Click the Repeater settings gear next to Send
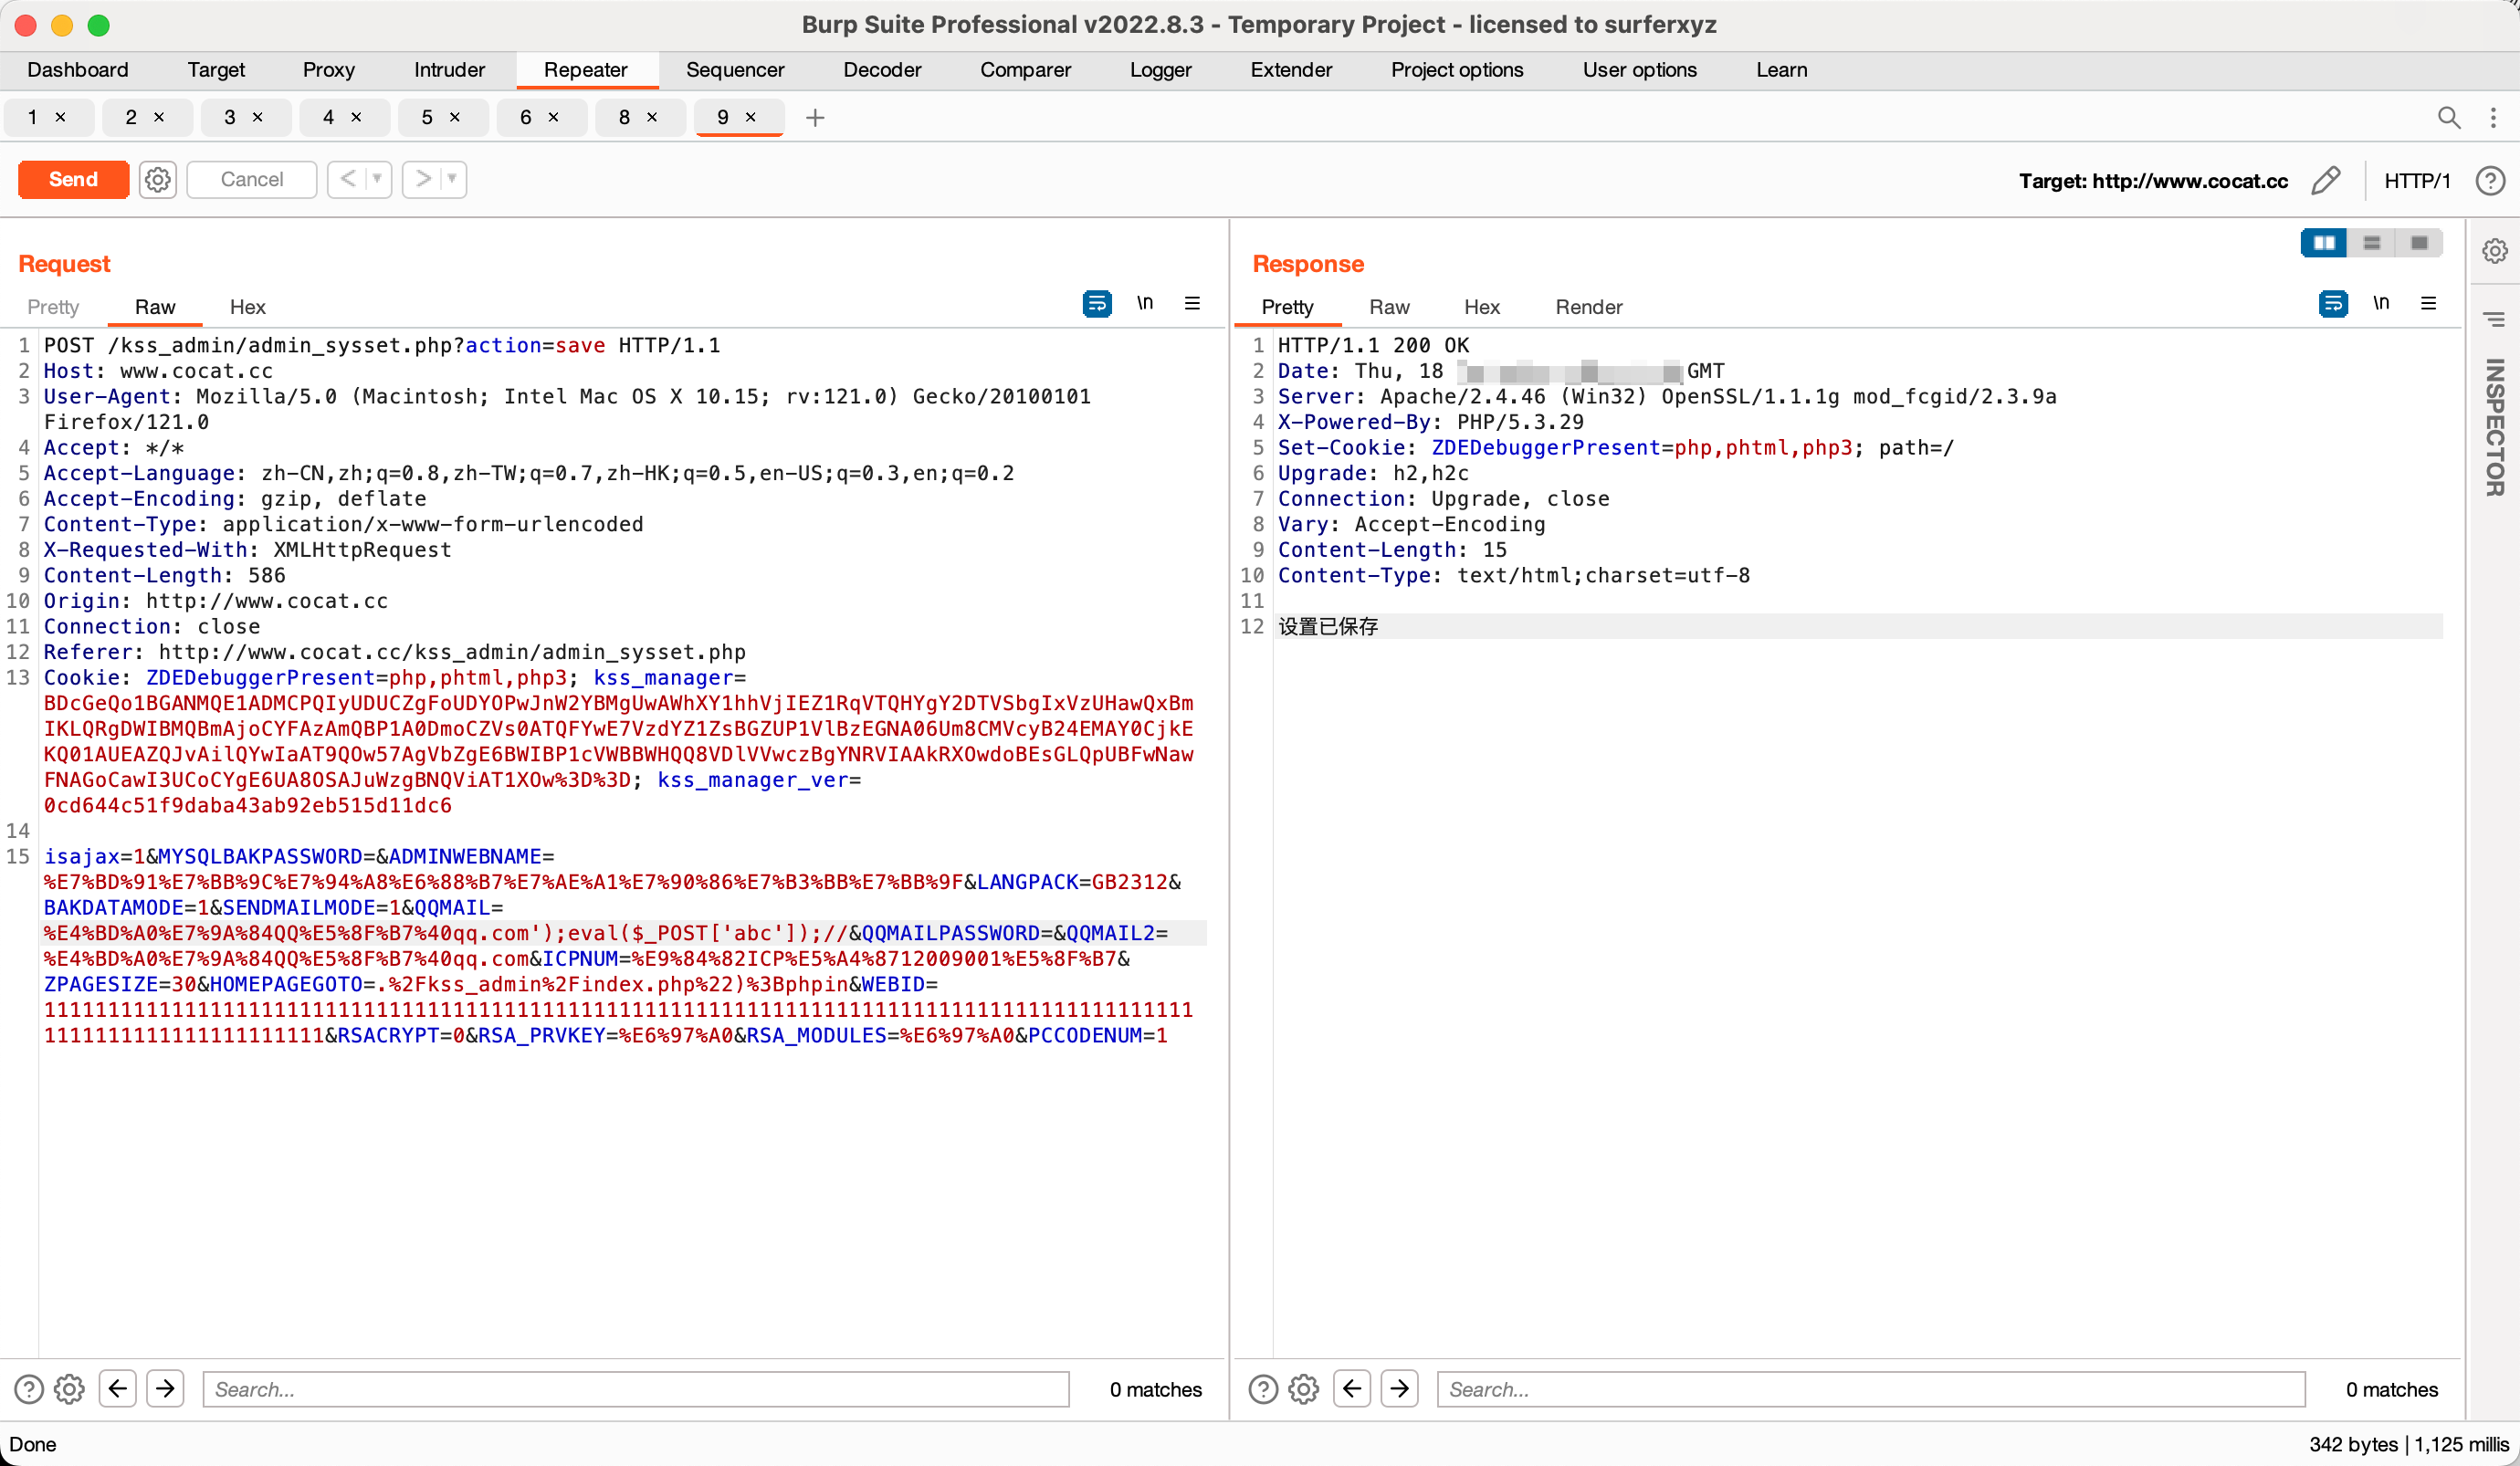Screen dimensions: 2520x1466 tap(157, 180)
